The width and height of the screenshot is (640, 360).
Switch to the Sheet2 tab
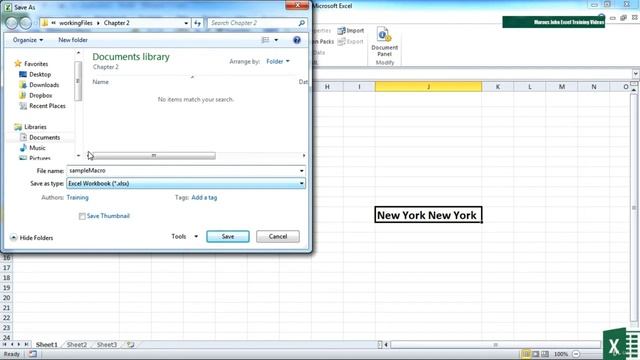(77, 344)
